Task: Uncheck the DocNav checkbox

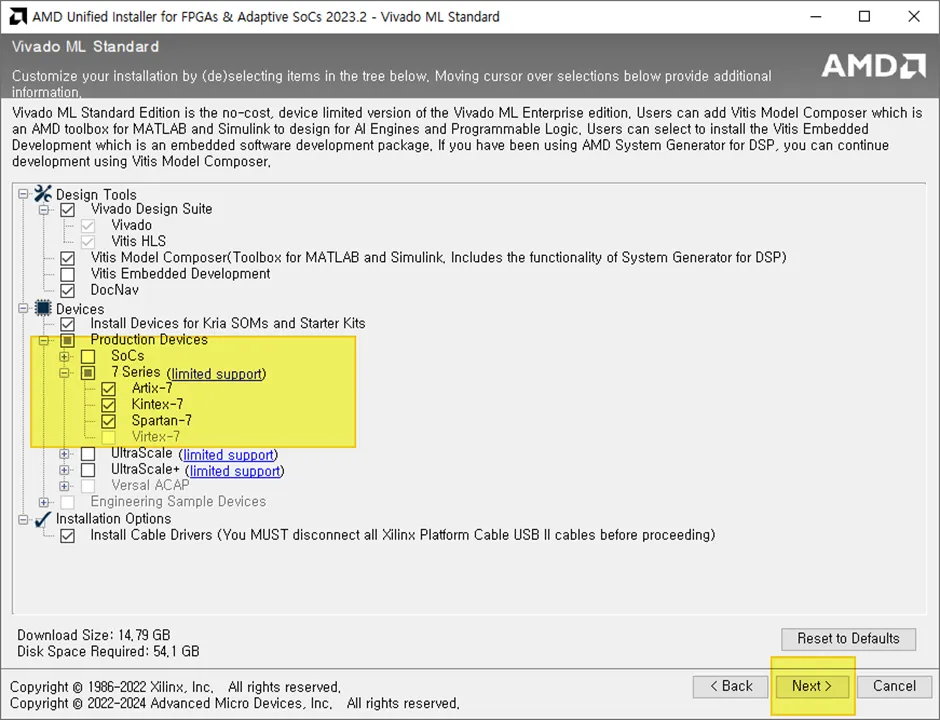Action: point(68,291)
